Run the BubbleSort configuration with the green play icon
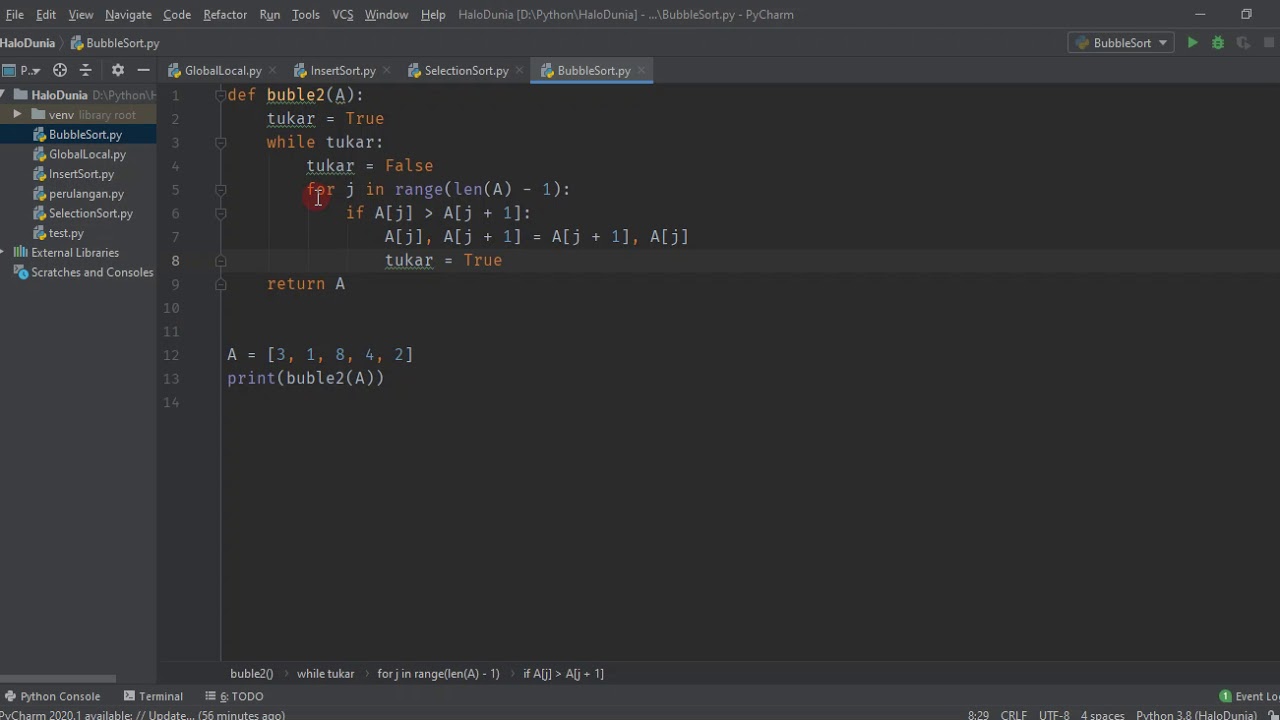The width and height of the screenshot is (1280, 720). [x=1192, y=43]
